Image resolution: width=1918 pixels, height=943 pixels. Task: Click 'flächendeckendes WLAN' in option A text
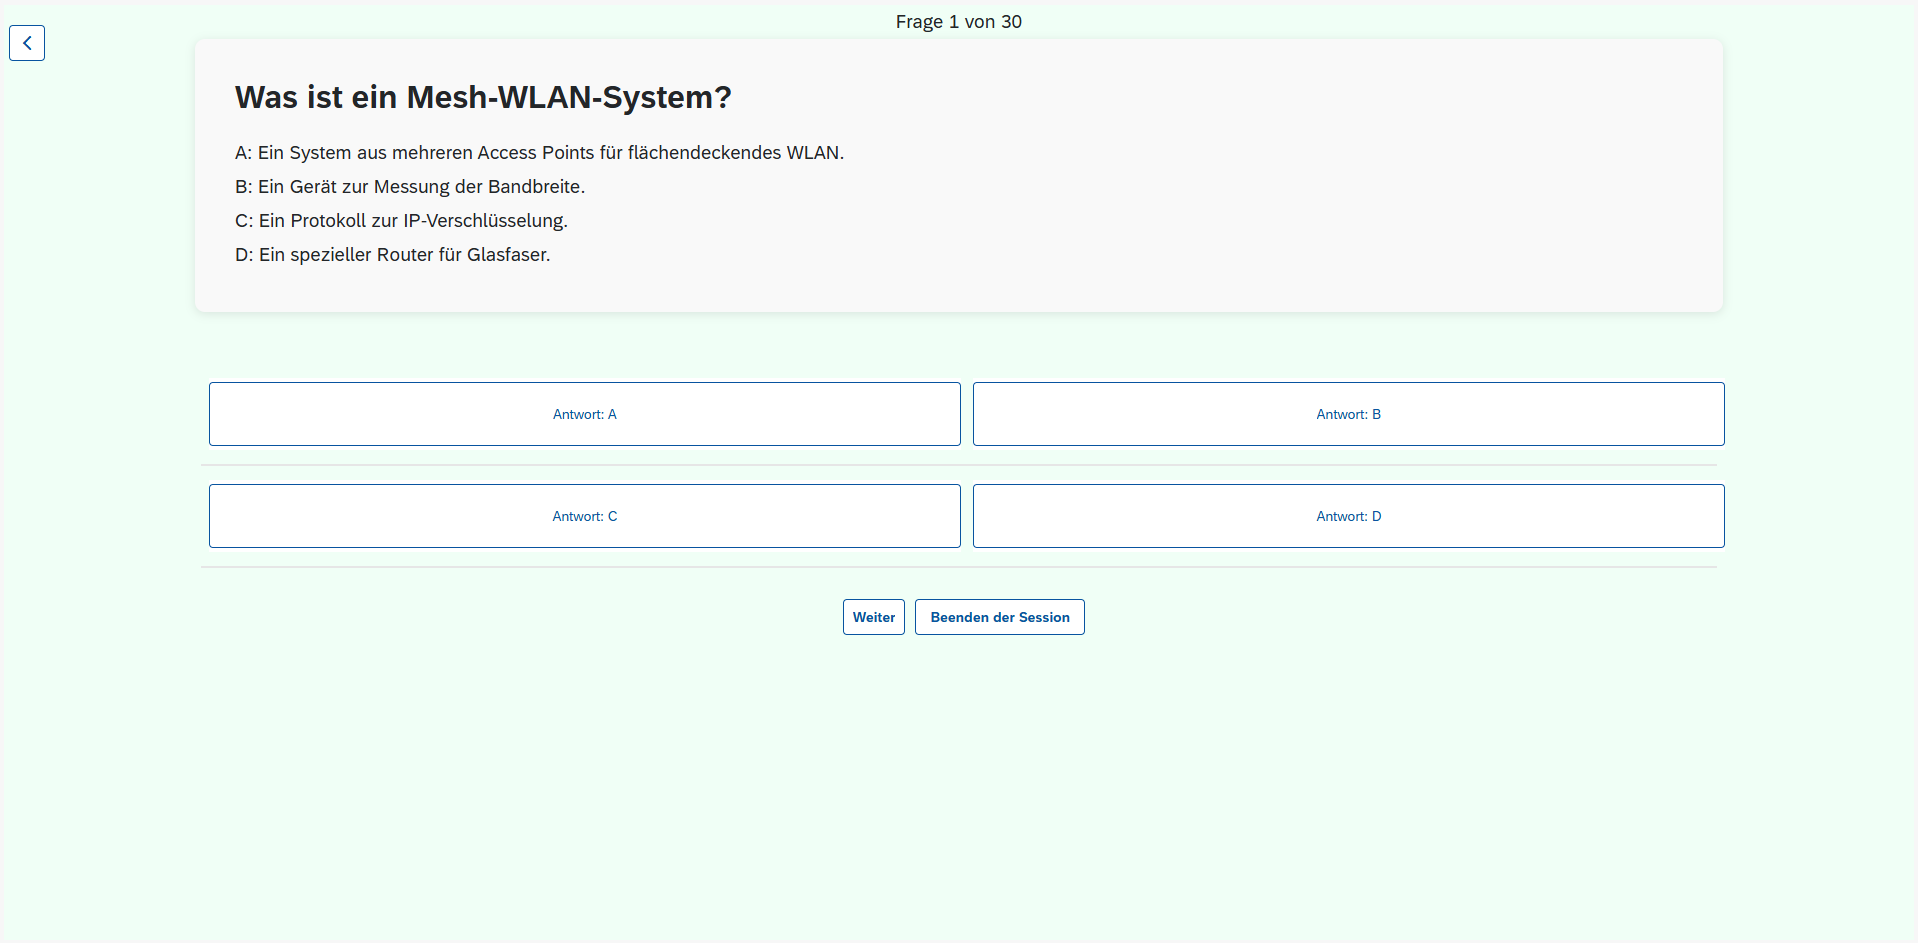pyautogui.click(x=735, y=153)
